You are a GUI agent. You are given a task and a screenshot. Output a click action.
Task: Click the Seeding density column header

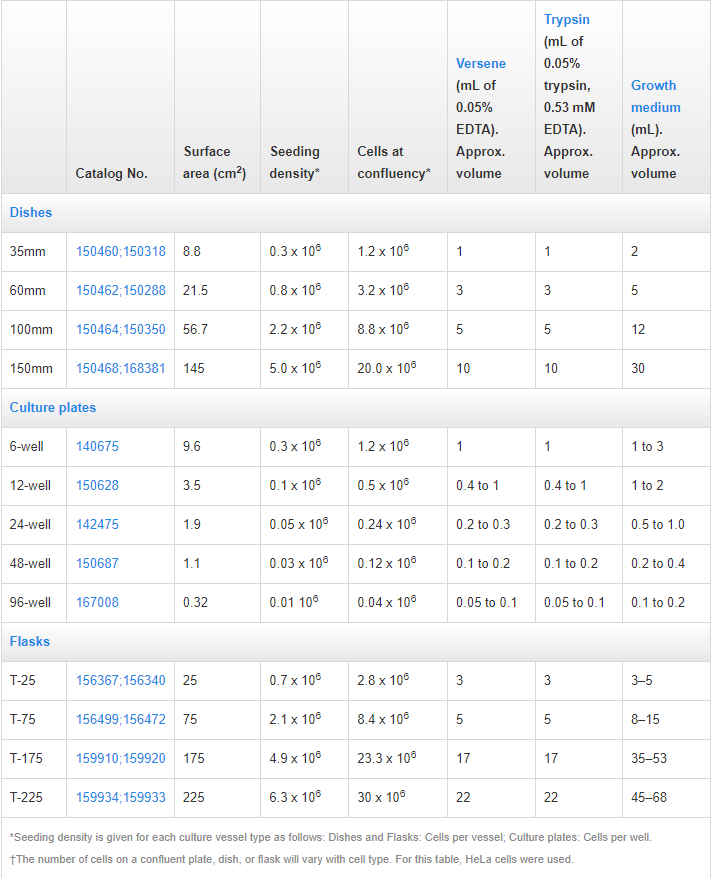pos(295,162)
